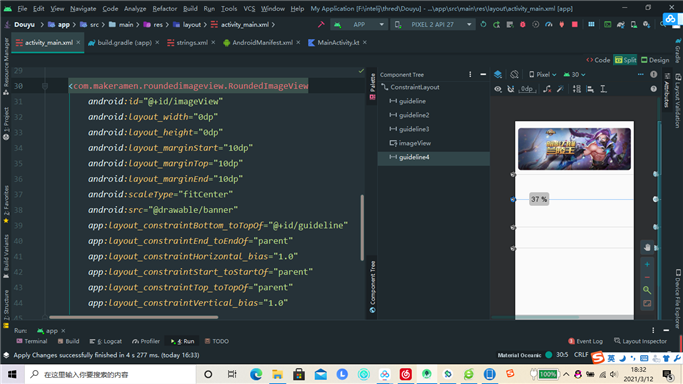Open the Analyze menu
This screenshot has width=683, height=384.
pos(135,9)
